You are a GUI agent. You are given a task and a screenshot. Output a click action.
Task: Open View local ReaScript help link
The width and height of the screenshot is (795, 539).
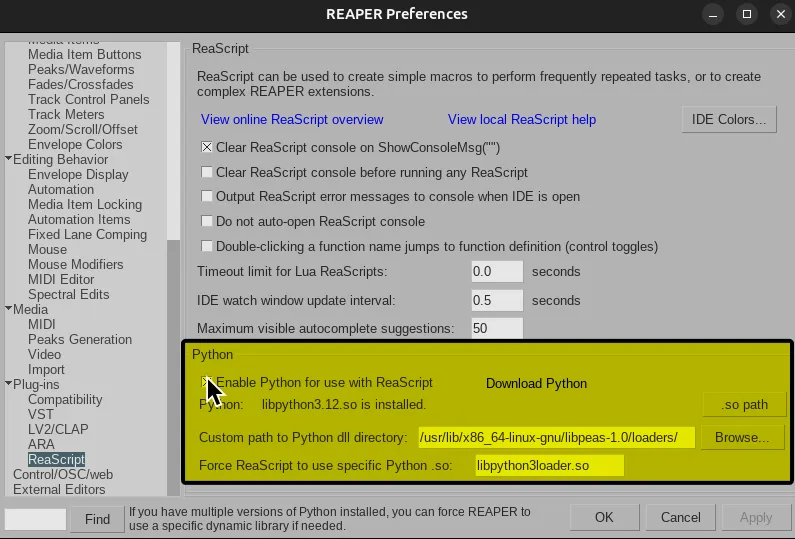tap(522, 119)
